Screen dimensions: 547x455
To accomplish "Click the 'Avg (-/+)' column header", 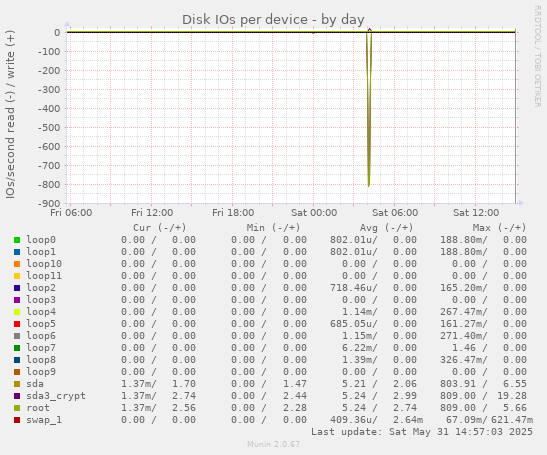I will 387,228.
